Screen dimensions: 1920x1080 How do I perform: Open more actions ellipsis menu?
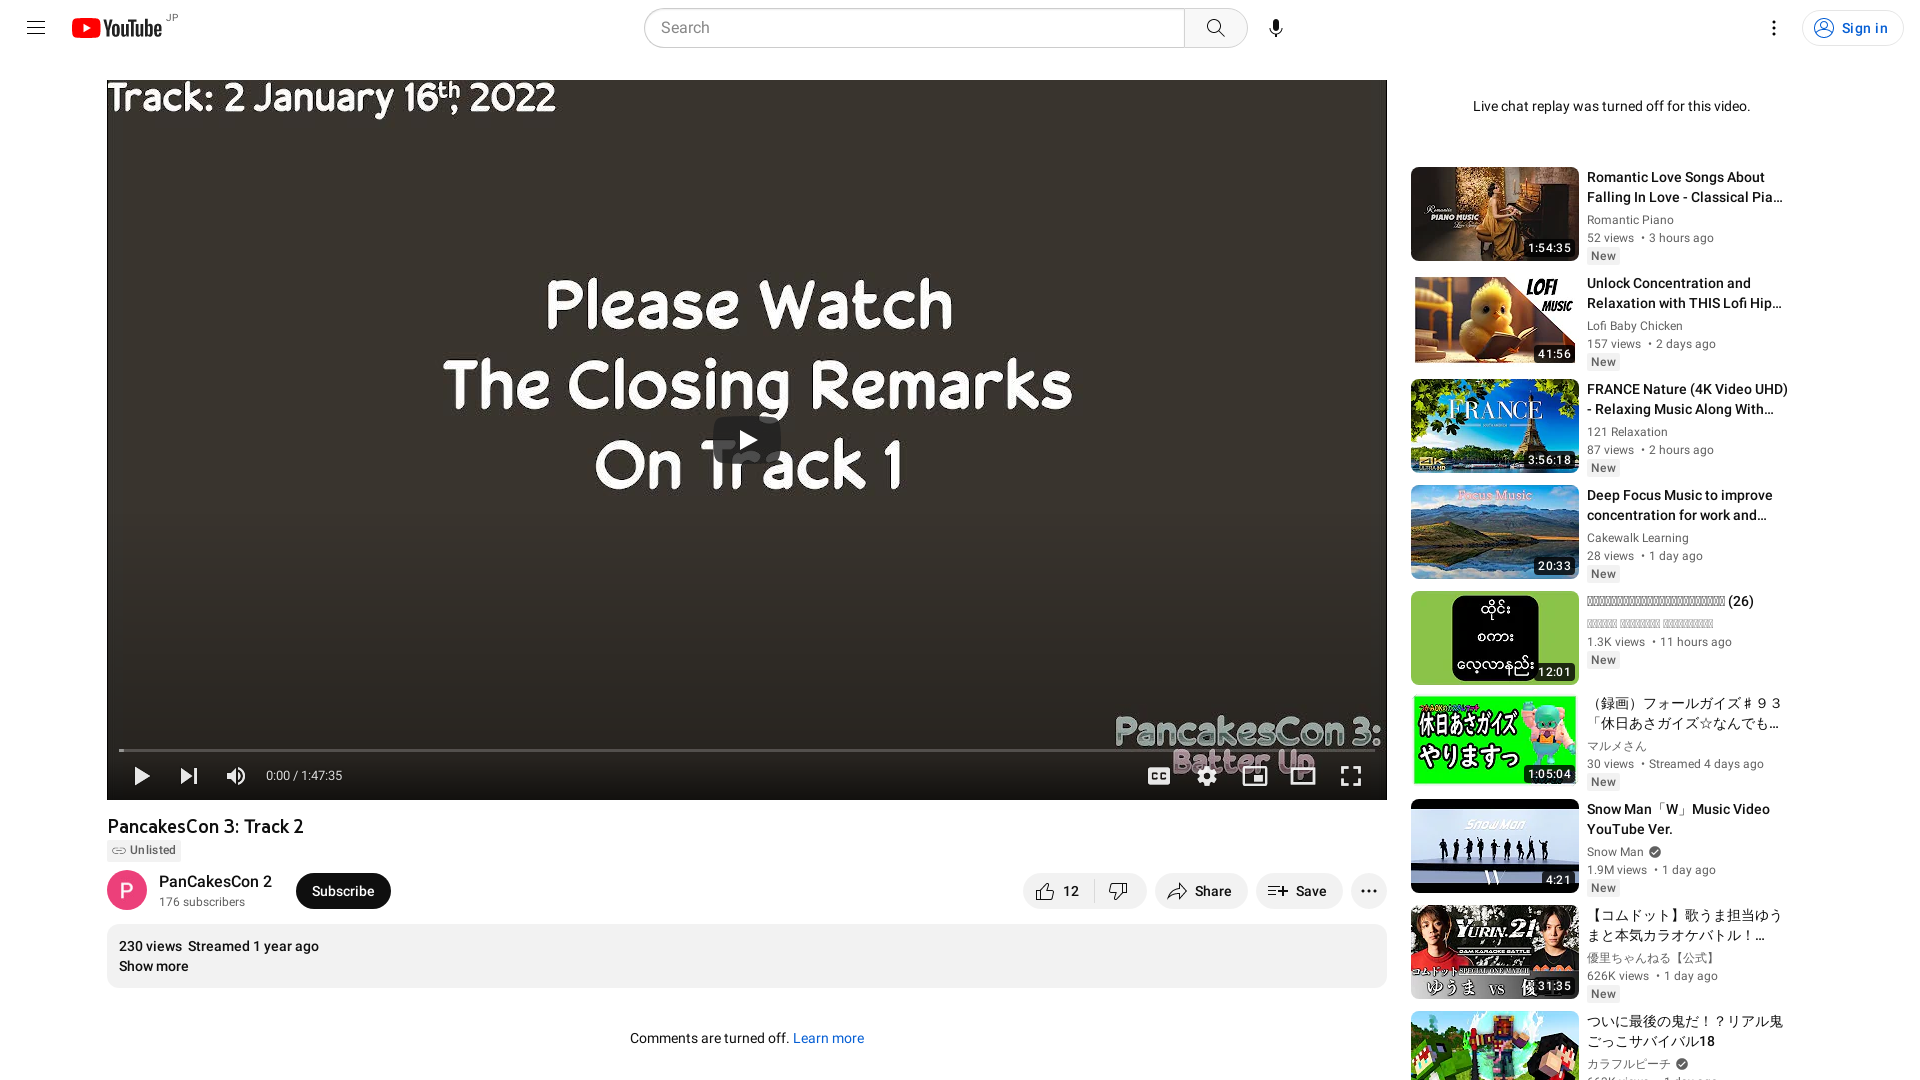[1369, 891]
